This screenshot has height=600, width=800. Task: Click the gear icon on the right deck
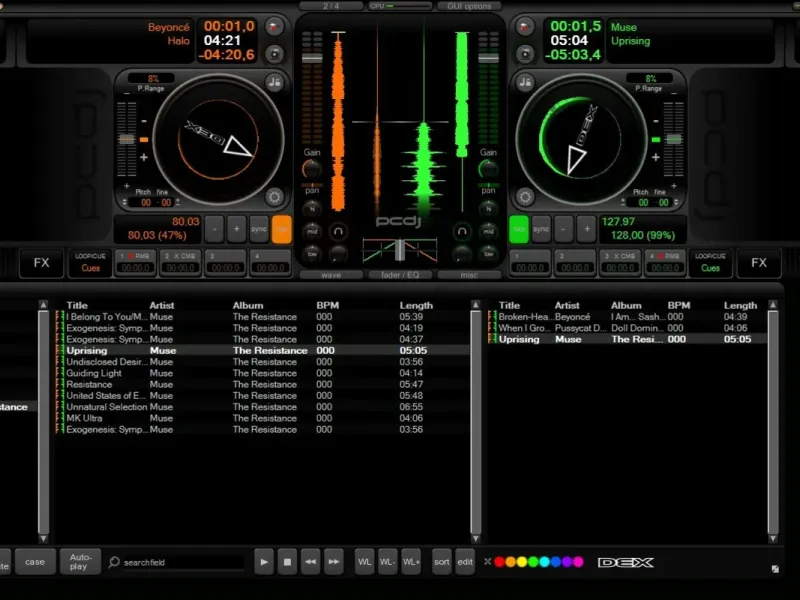coord(526,197)
